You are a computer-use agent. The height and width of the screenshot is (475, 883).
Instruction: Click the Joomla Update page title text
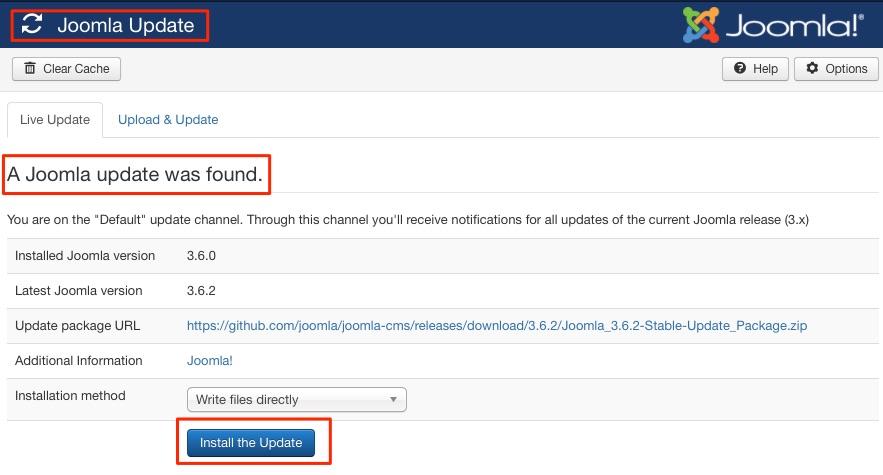126,25
